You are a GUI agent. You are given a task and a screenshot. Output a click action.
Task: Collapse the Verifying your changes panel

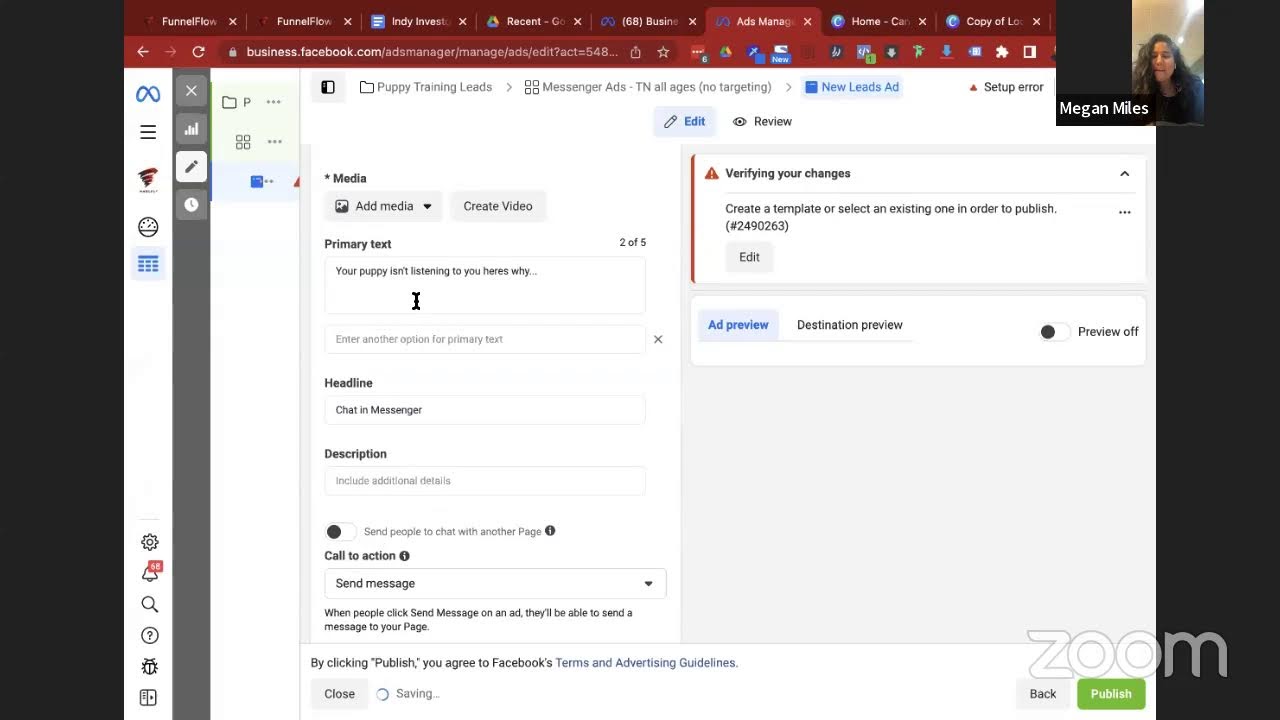[1124, 174]
